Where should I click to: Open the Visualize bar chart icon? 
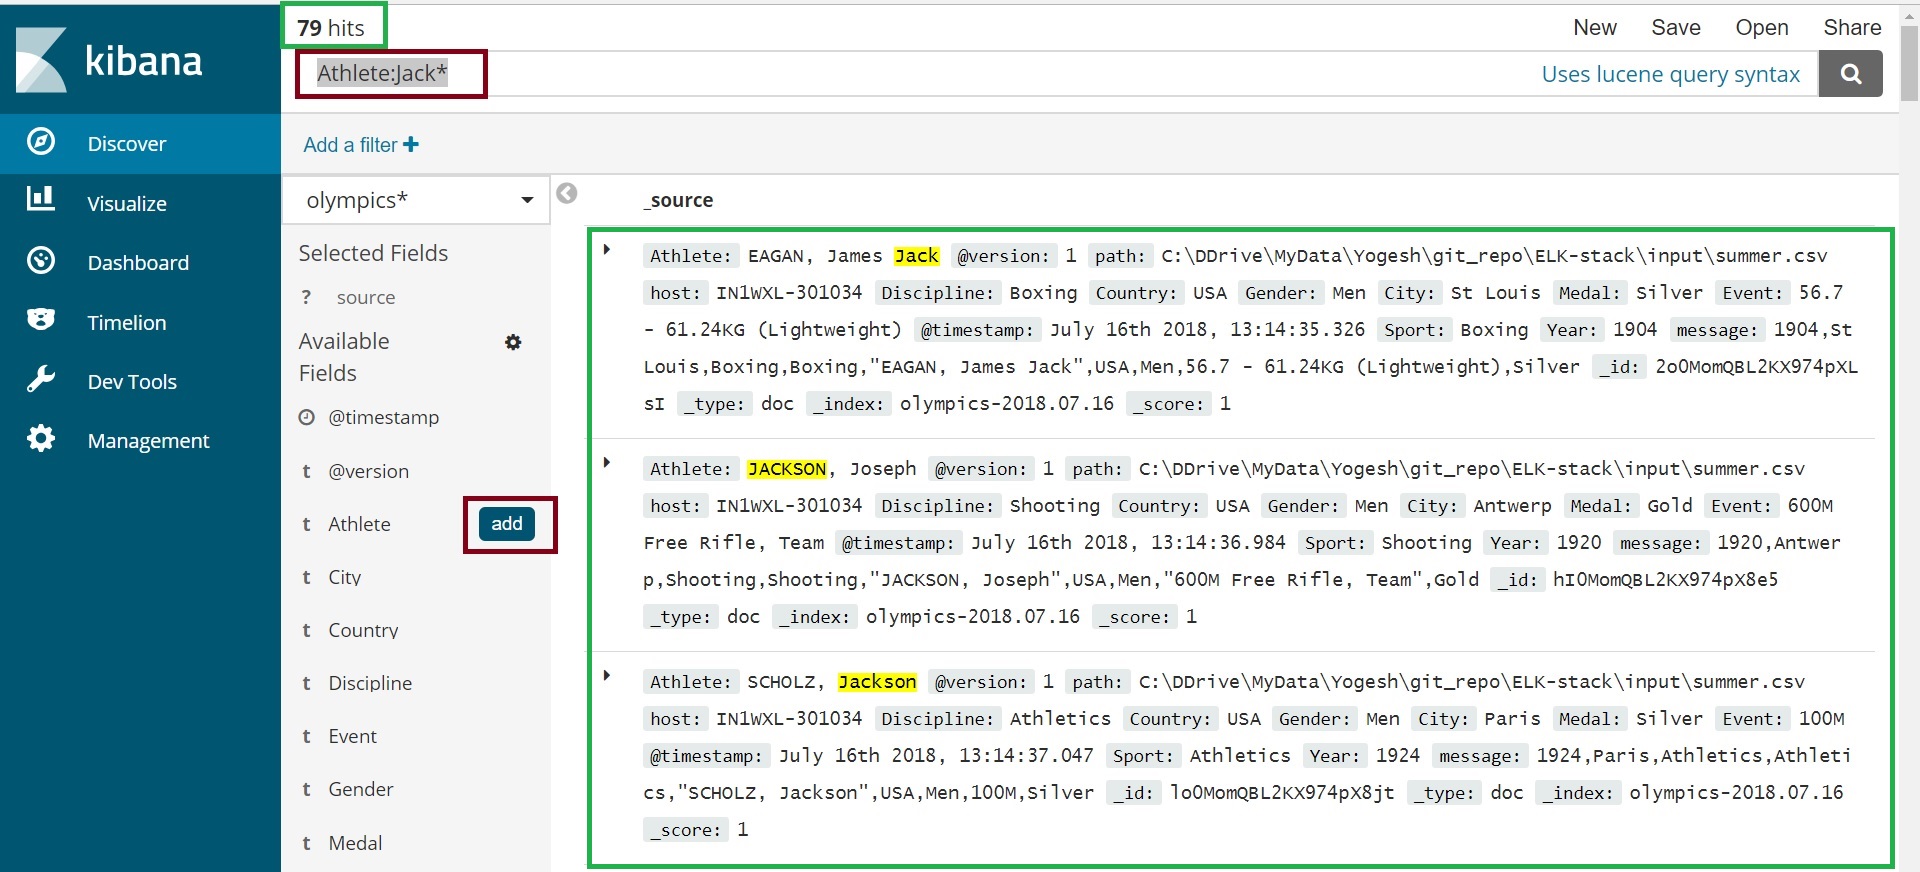click(41, 198)
